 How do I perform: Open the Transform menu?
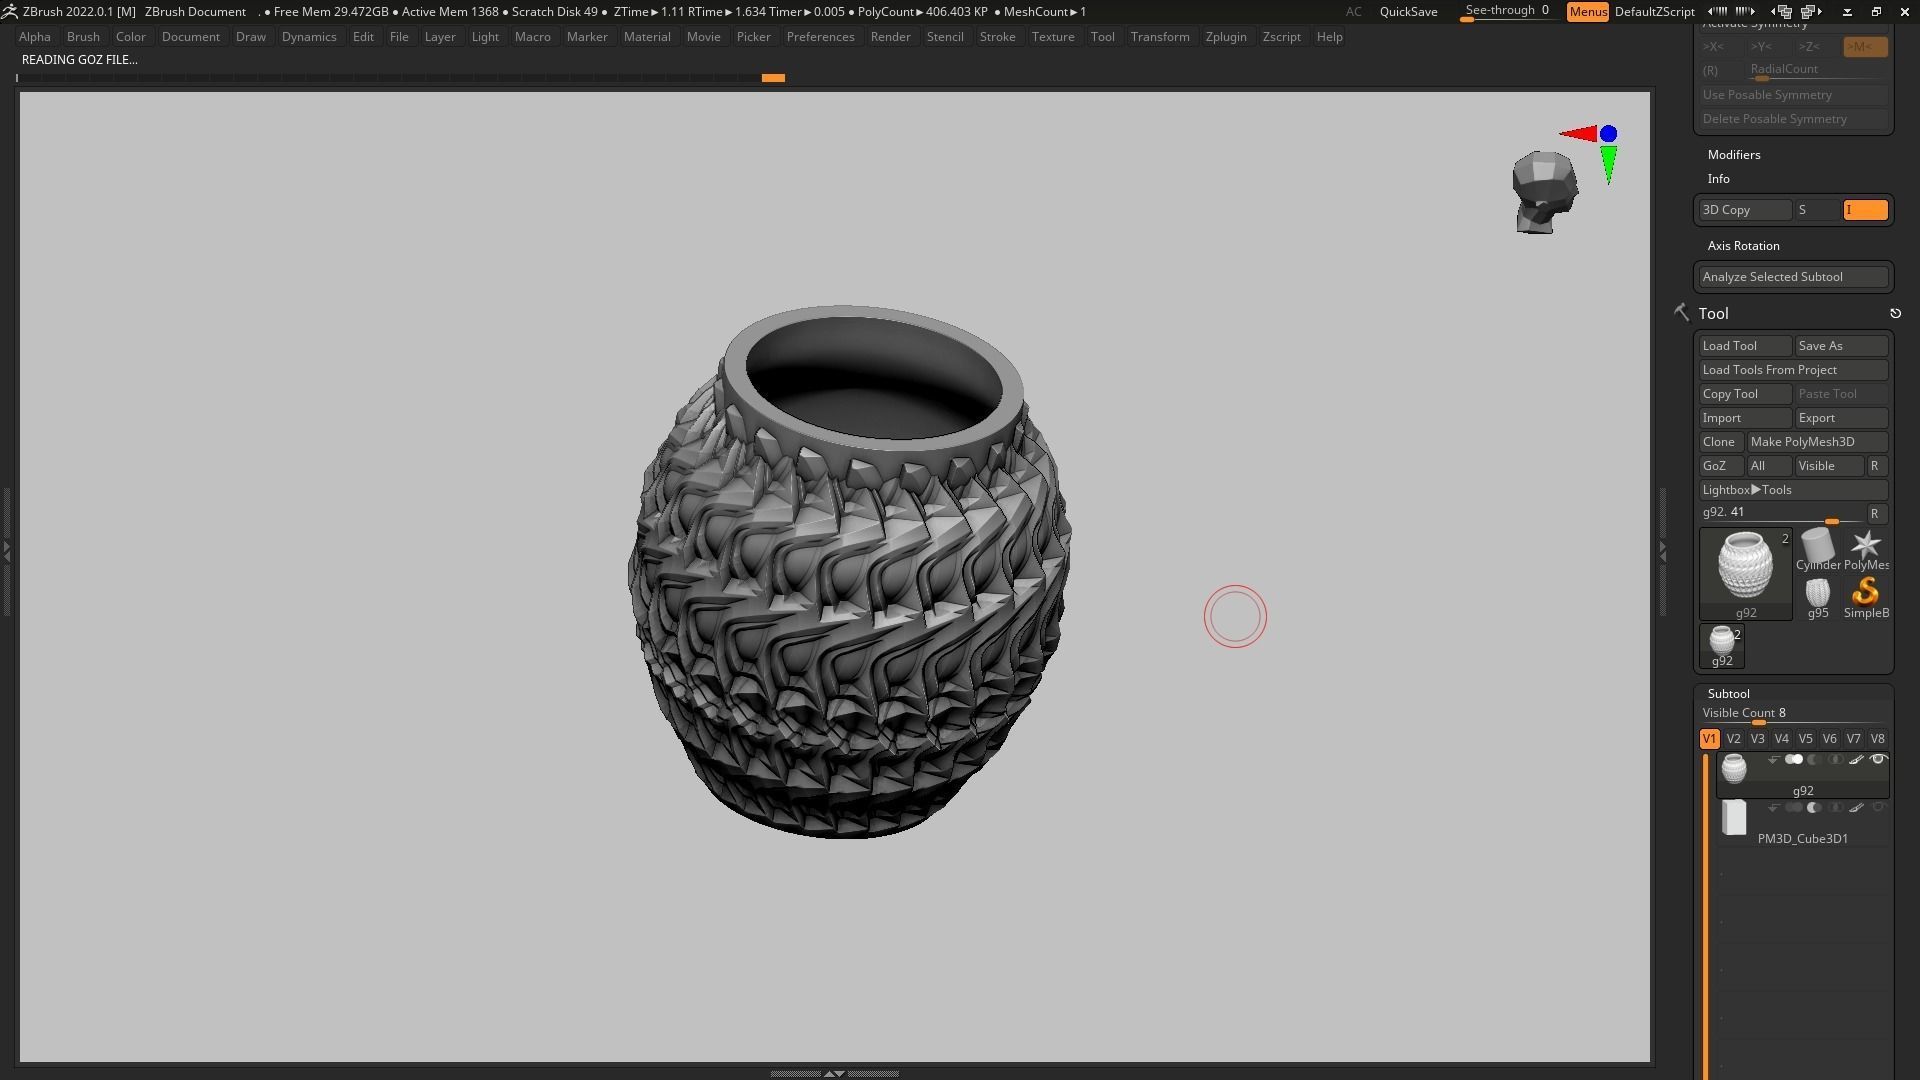(1160, 37)
